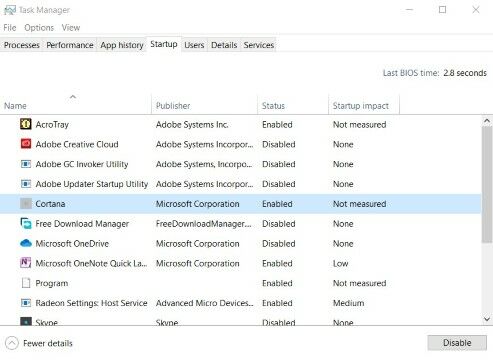This screenshot has height=360, width=493.
Task: Open the View menu
Action: (71, 28)
